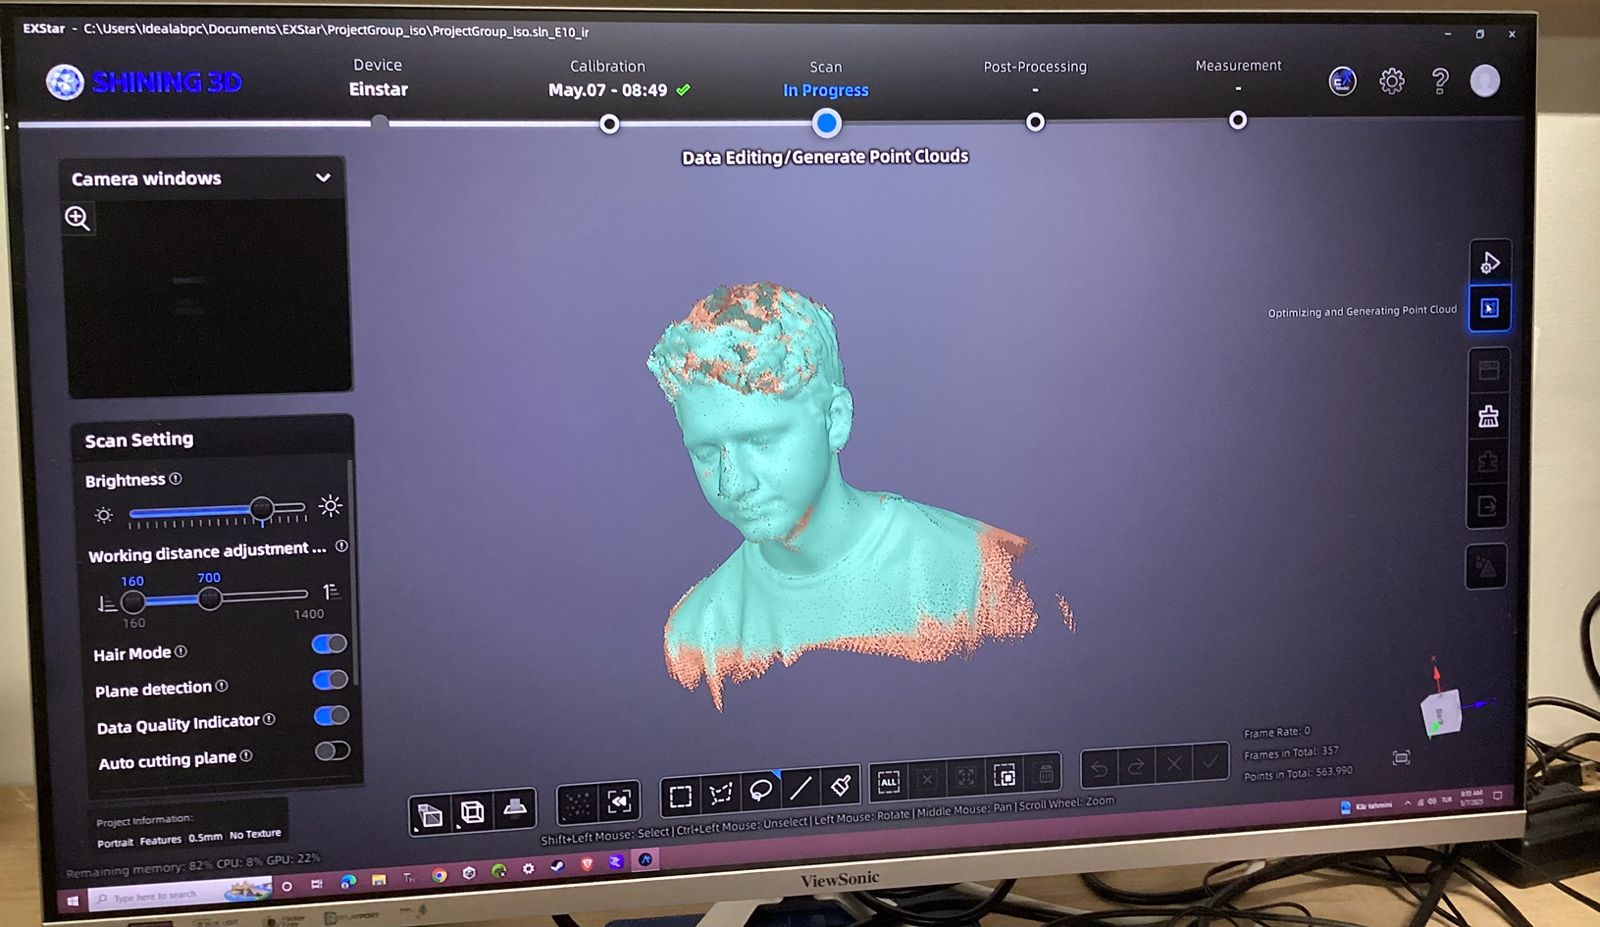Open Google Chrome from the taskbar
Screen dimensions: 1600x927
[439, 875]
